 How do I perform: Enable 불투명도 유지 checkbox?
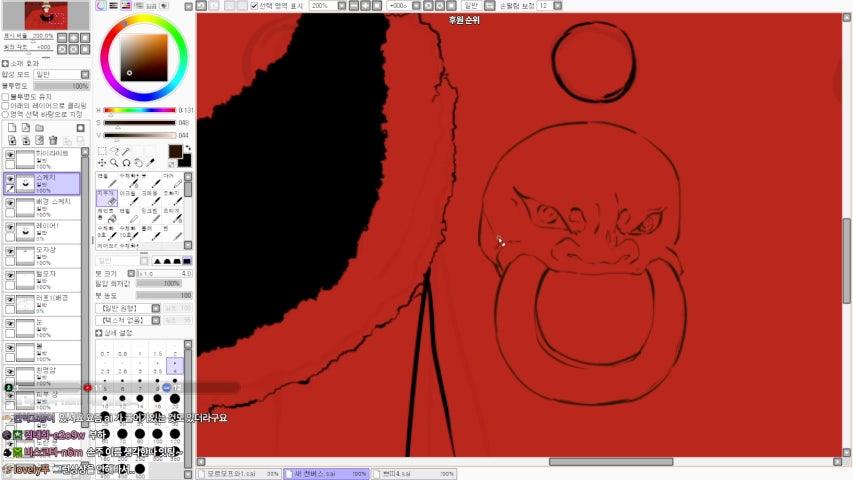point(5,97)
